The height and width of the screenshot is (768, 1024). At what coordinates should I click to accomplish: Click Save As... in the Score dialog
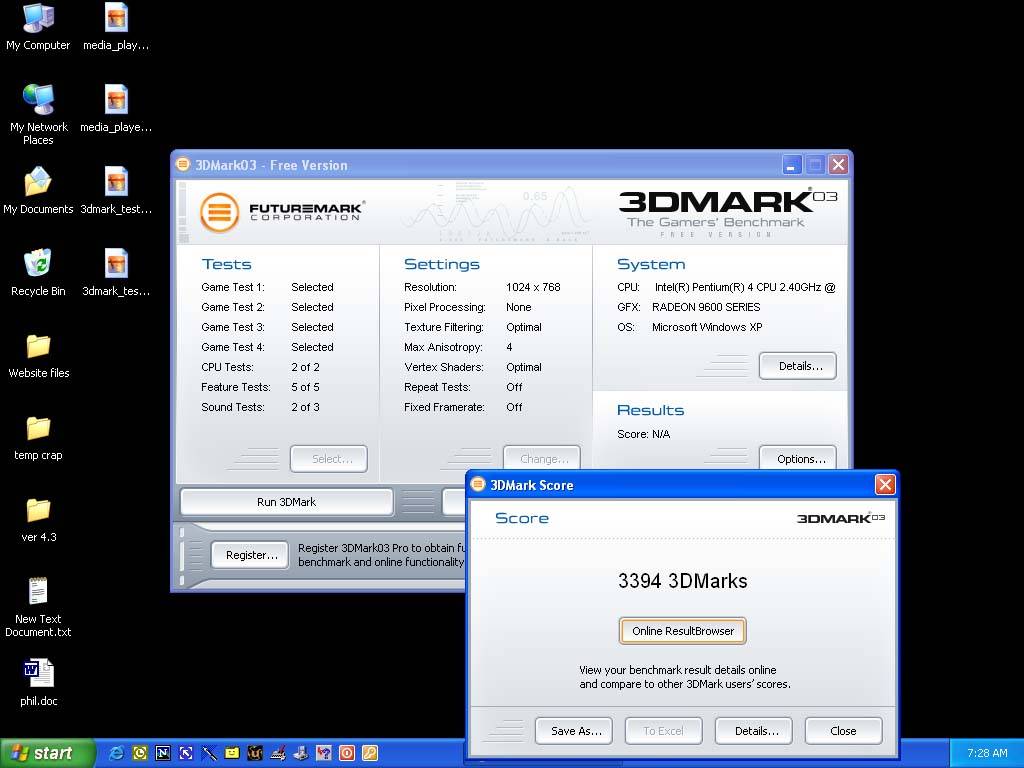pos(573,731)
